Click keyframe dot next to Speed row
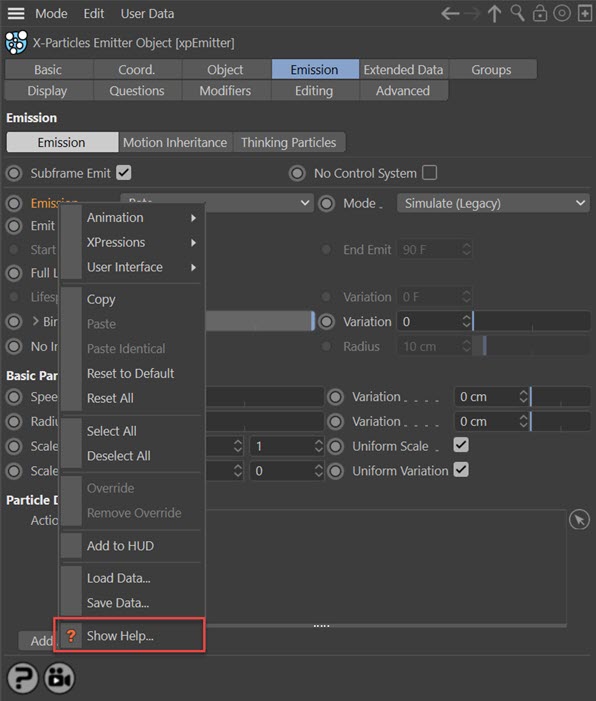596x701 pixels. (x=14, y=397)
